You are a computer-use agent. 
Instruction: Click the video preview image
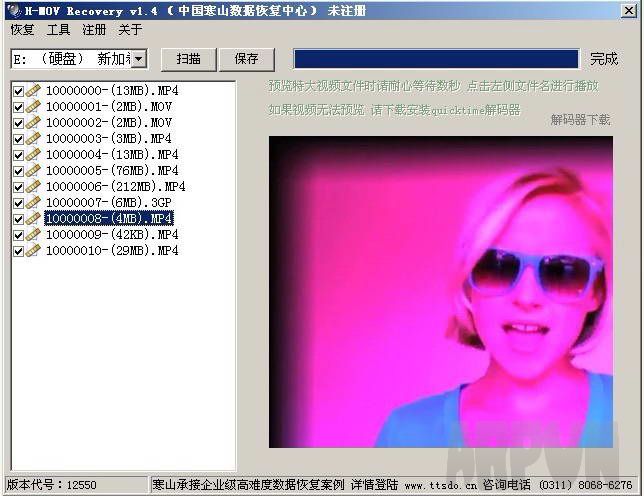point(441,292)
